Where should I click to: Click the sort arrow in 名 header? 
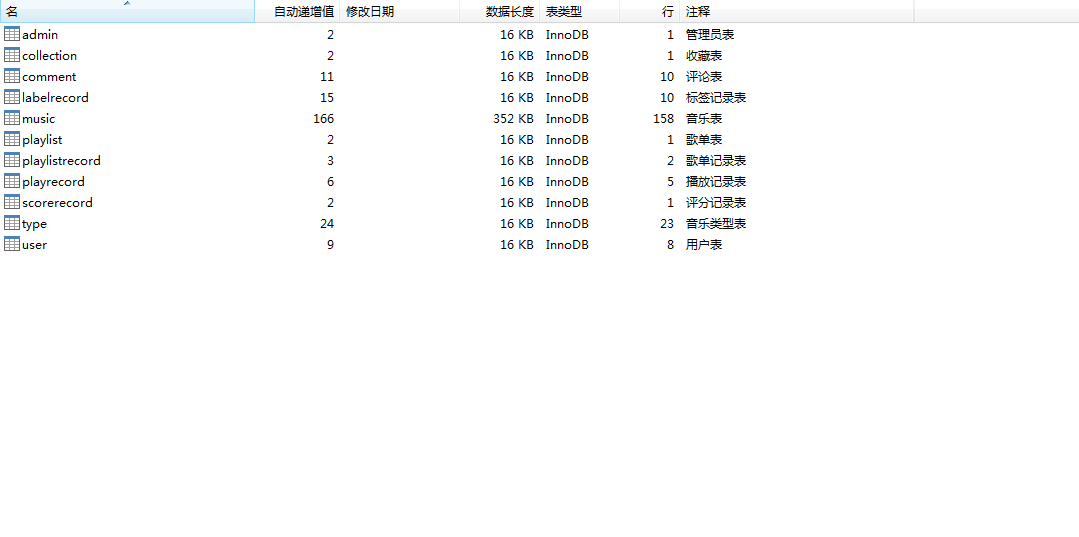(127, 3)
